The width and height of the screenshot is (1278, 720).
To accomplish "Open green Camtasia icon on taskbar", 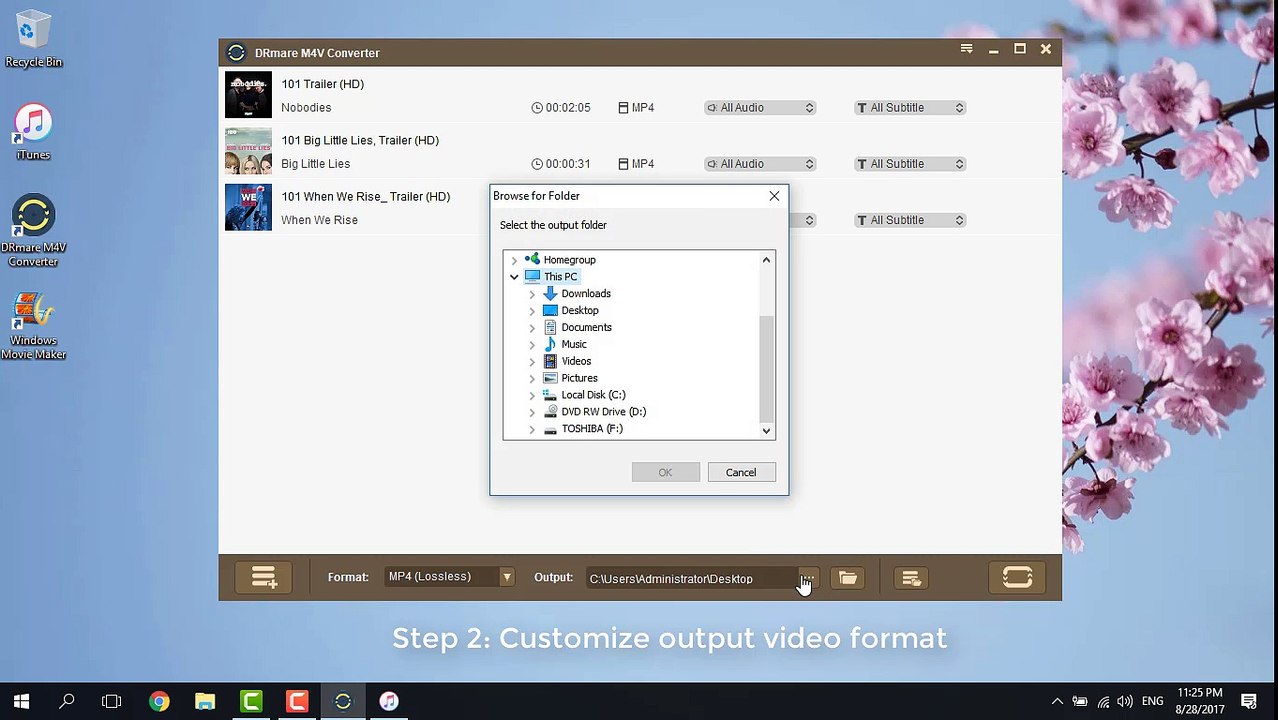I will 251,701.
